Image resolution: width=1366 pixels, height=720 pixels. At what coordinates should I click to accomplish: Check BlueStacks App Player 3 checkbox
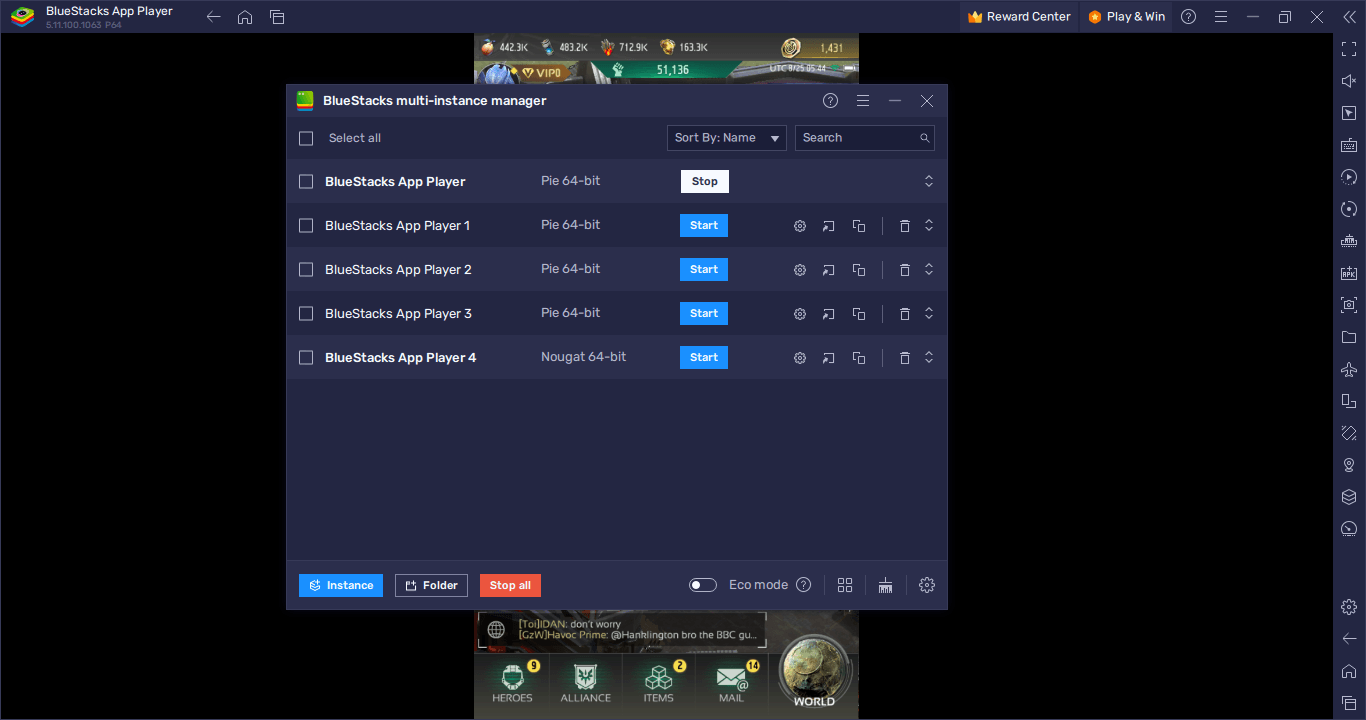[x=306, y=314]
